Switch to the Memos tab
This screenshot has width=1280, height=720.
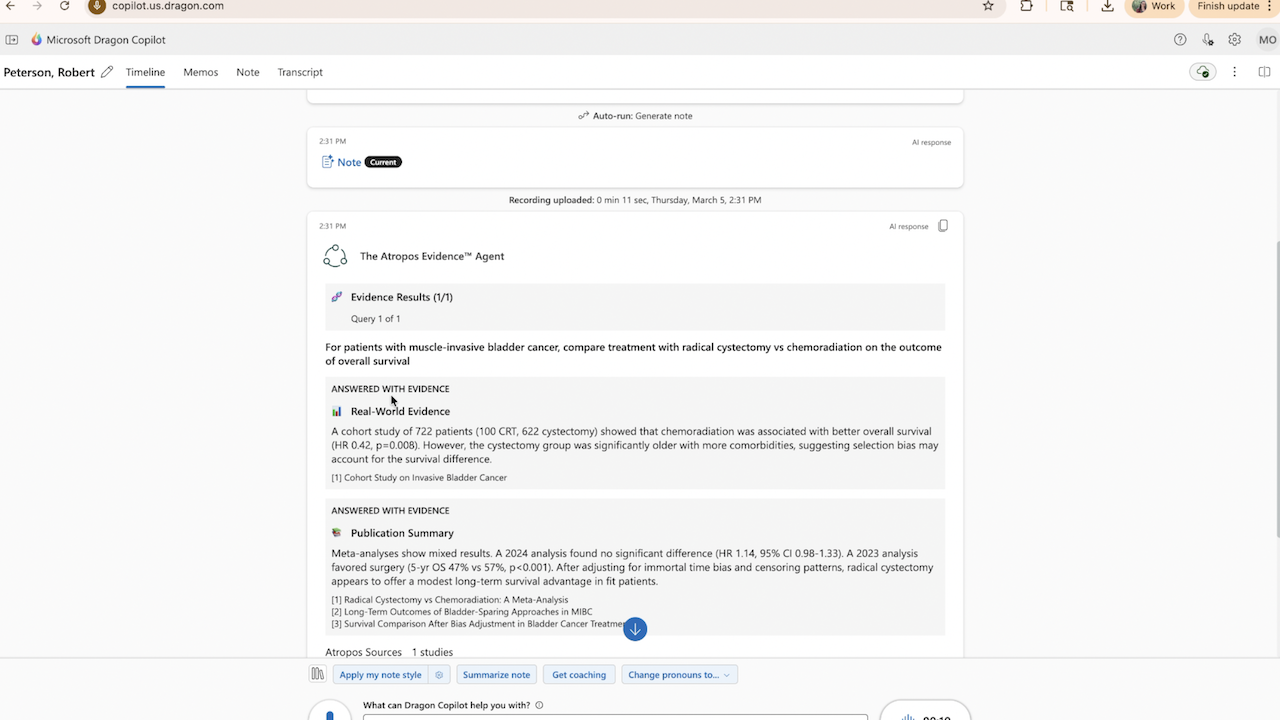point(200,72)
